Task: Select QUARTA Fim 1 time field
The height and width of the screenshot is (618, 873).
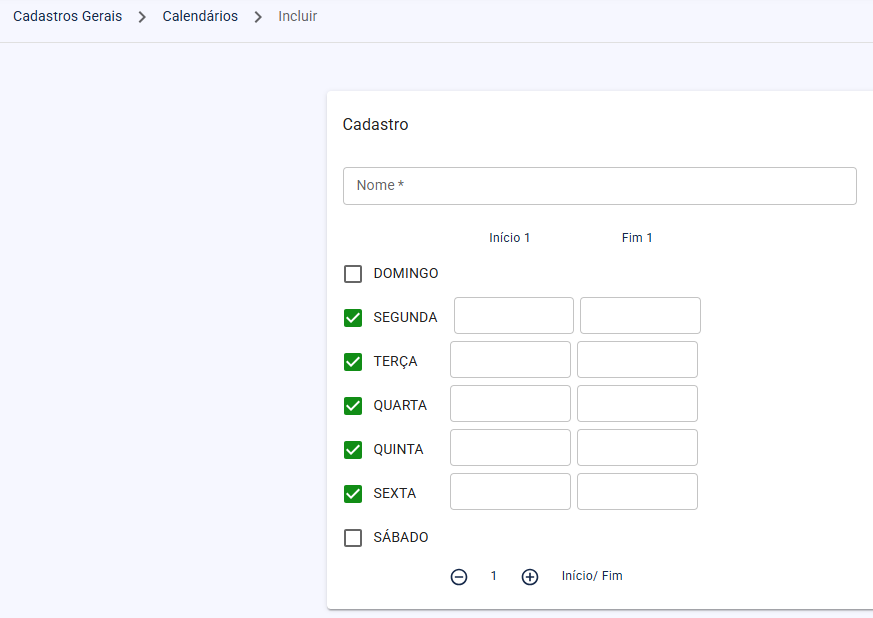Action: click(637, 404)
